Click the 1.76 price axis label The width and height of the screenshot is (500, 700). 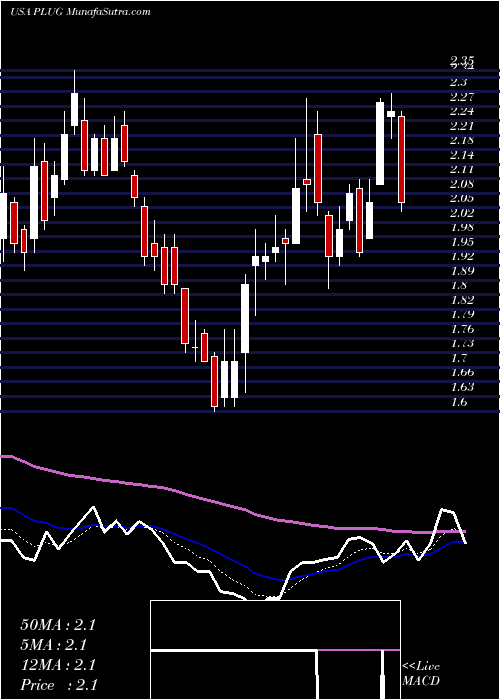(x=462, y=329)
